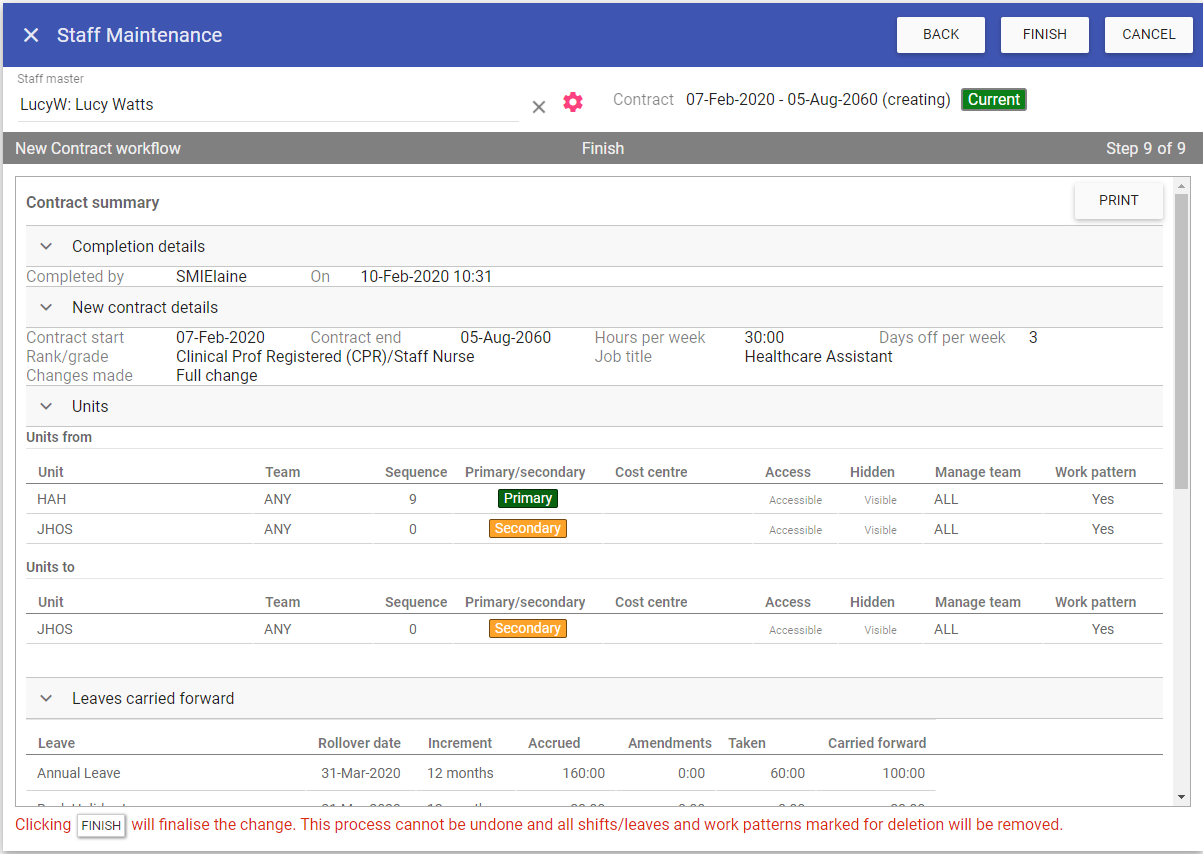
Task: Click the Primary badge for HAH unit
Action: pos(527,499)
